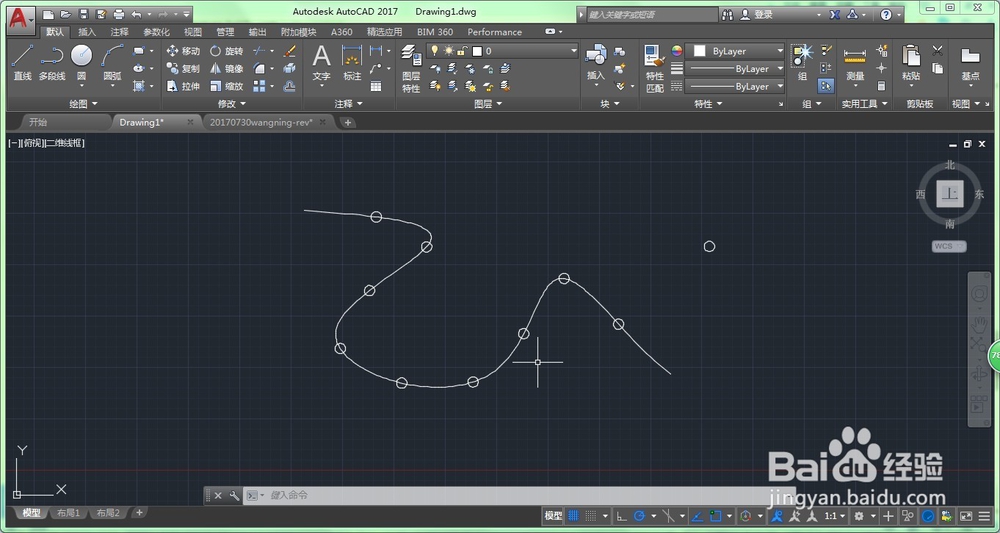Click the 旋转 (Rotate) tool
Screen dimensions: 1000x533
pyautogui.click(x=226, y=51)
